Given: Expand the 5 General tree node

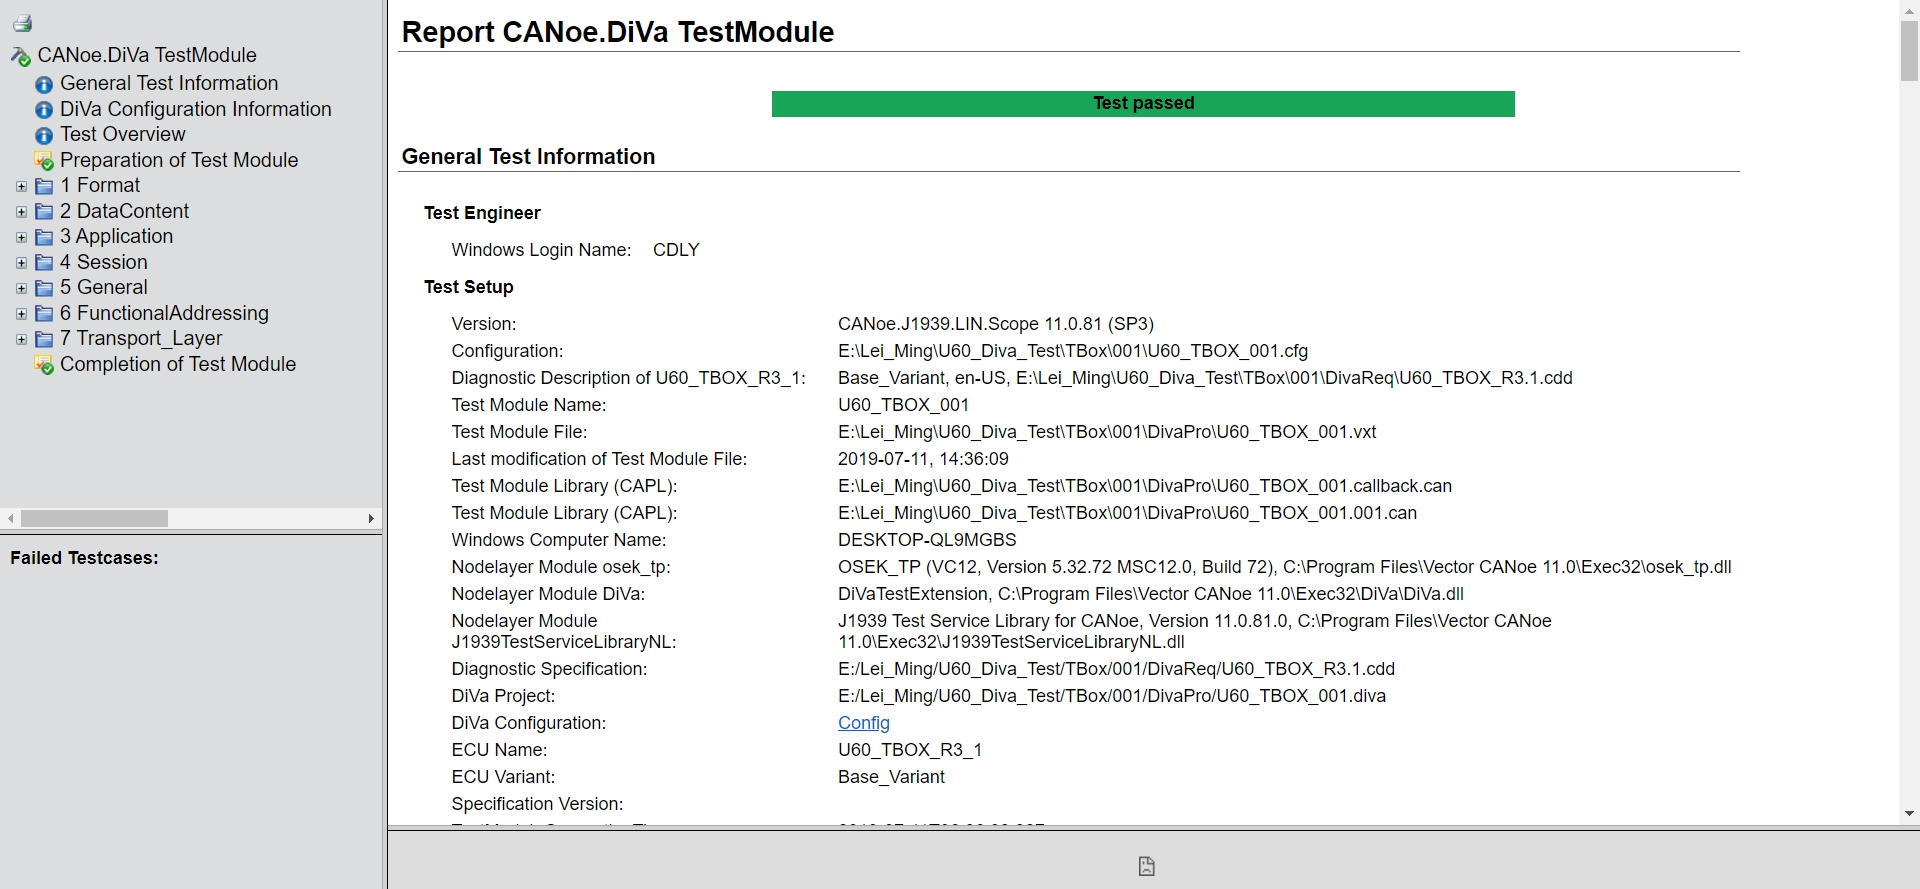Looking at the screenshot, I should (21, 288).
